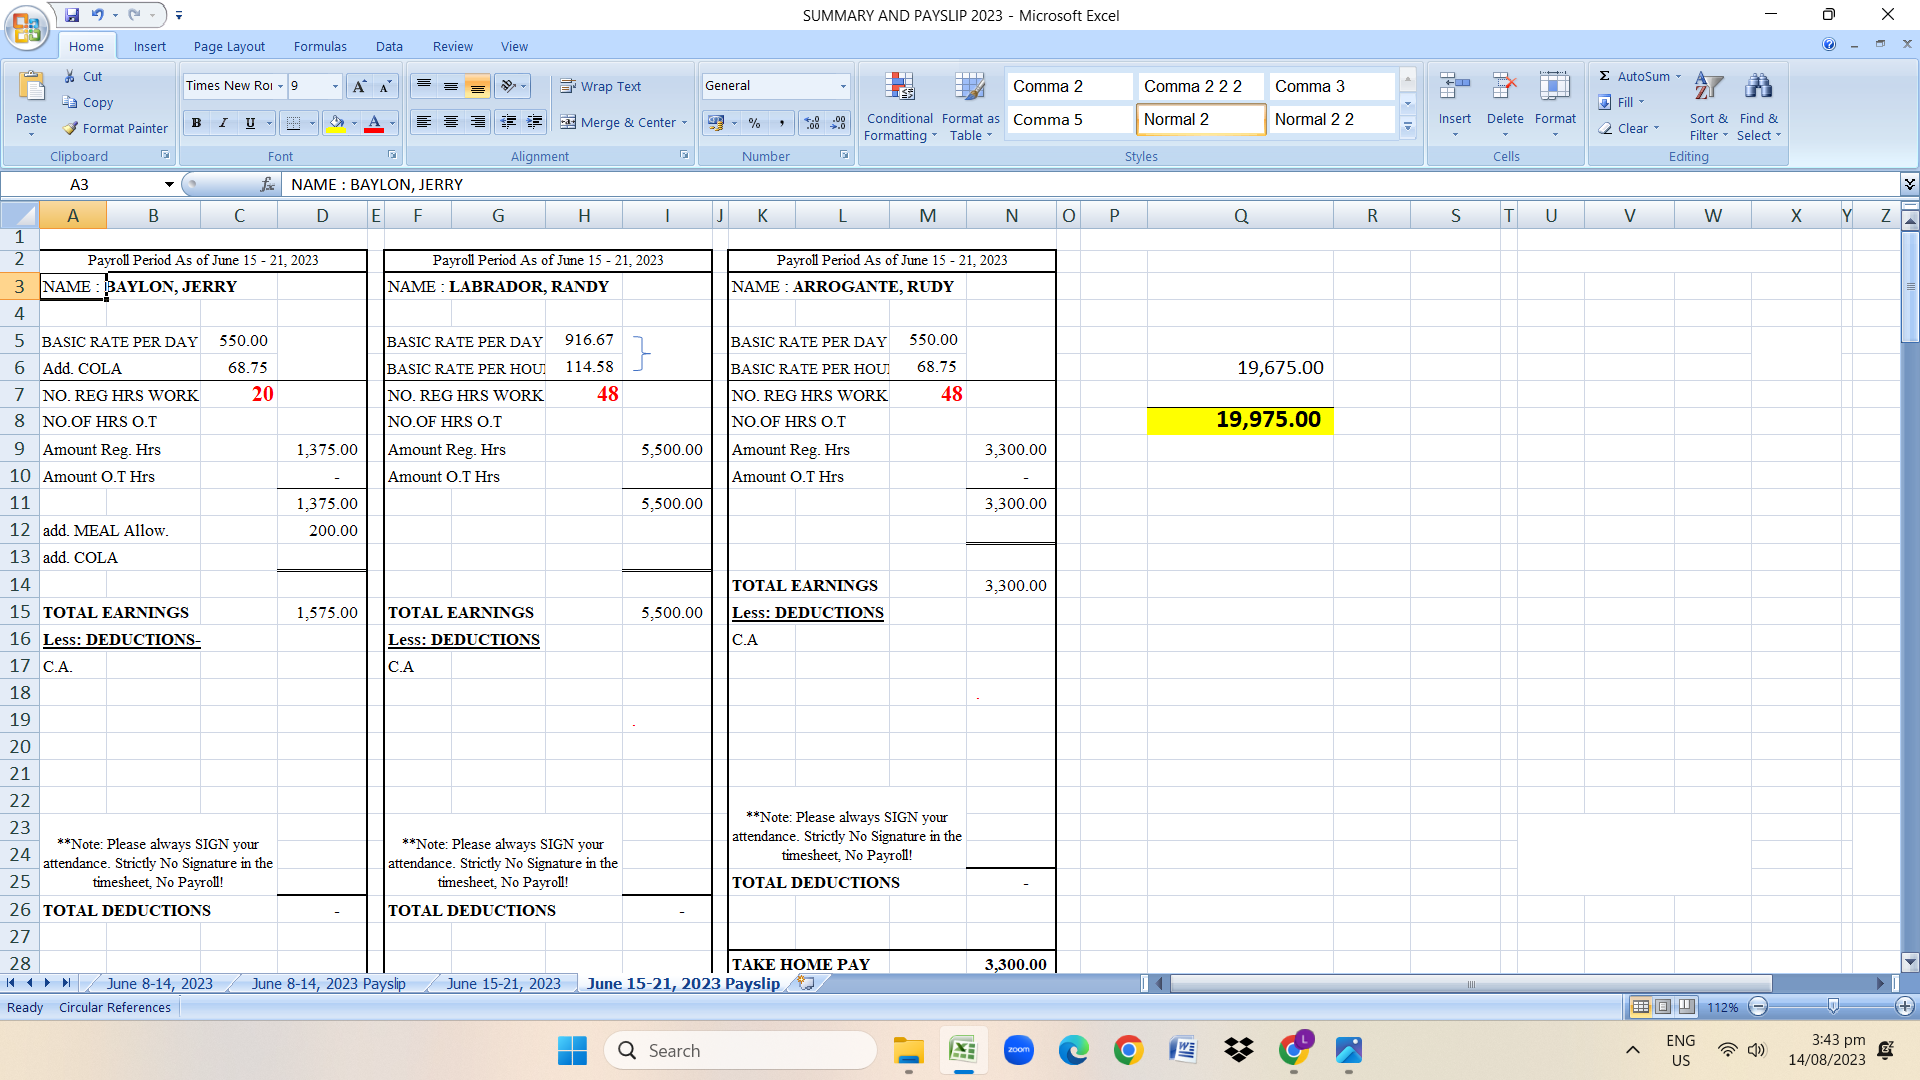Select the yellow cell showing 19,975.00
Screen dimensions: 1920x1080
pyautogui.click(x=1239, y=420)
